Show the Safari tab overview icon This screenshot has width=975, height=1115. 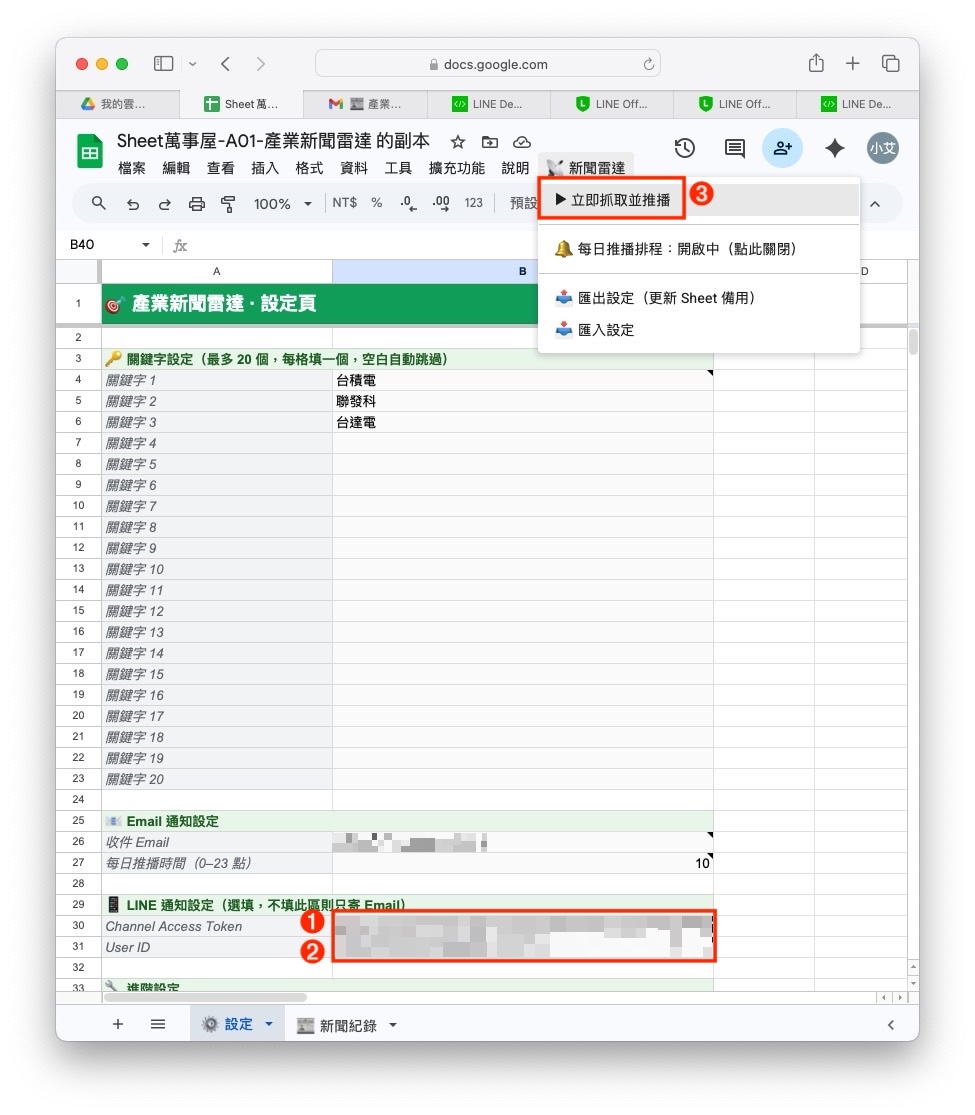(890, 63)
